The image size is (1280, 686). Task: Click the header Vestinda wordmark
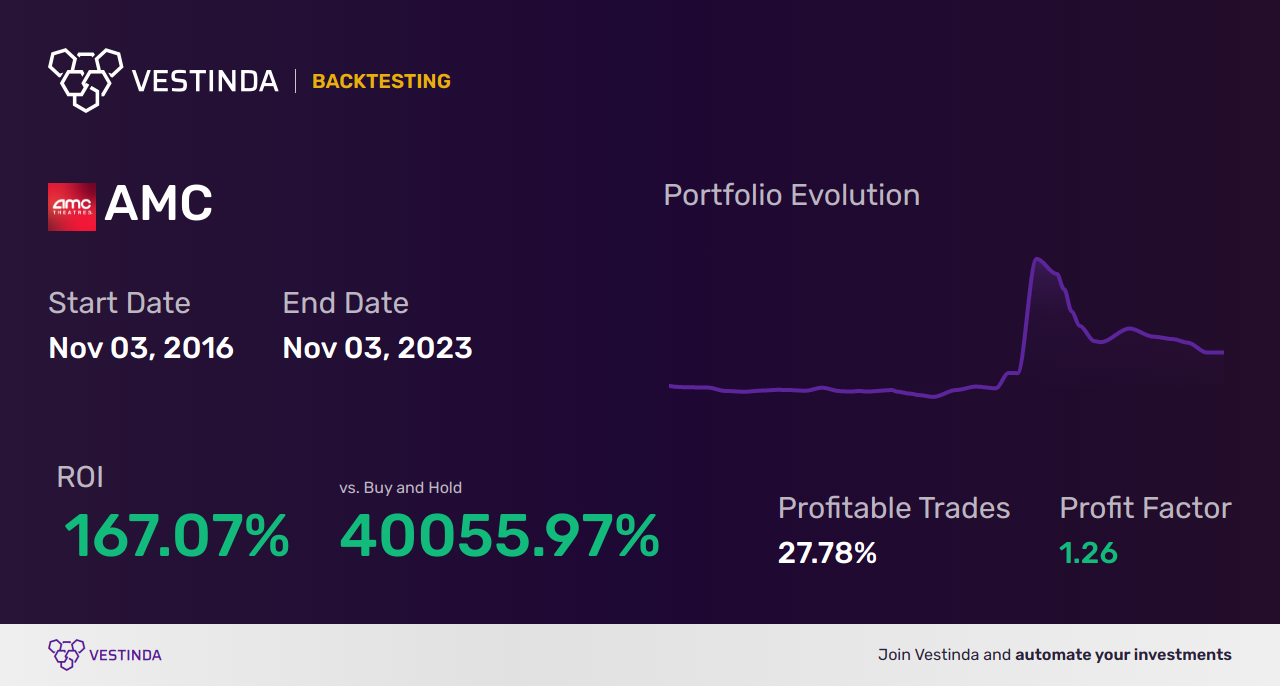pyautogui.click(x=205, y=80)
